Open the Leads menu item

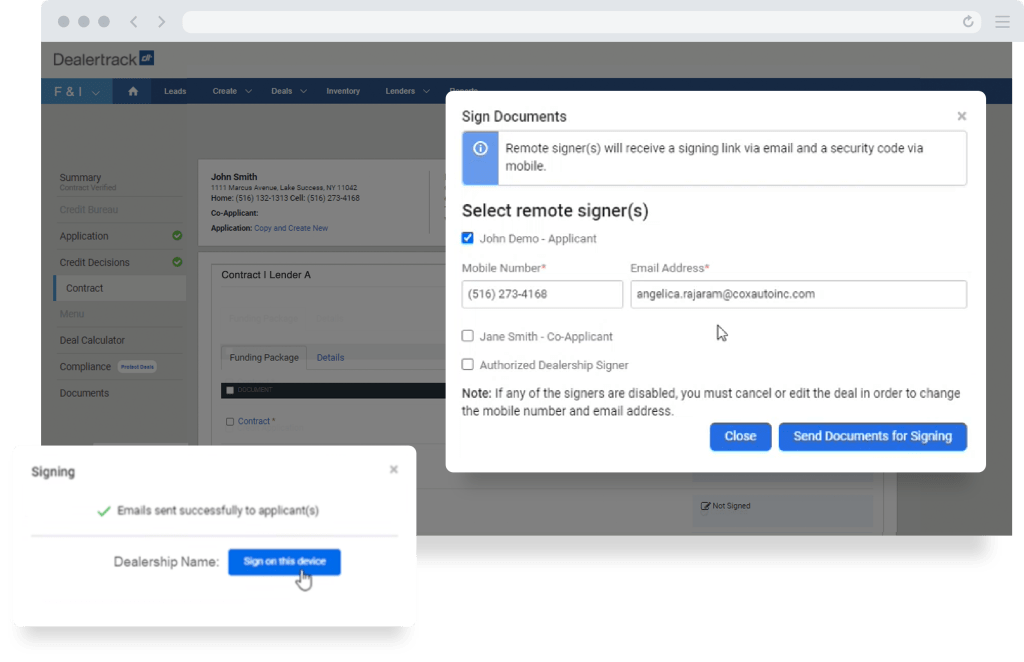click(175, 91)
